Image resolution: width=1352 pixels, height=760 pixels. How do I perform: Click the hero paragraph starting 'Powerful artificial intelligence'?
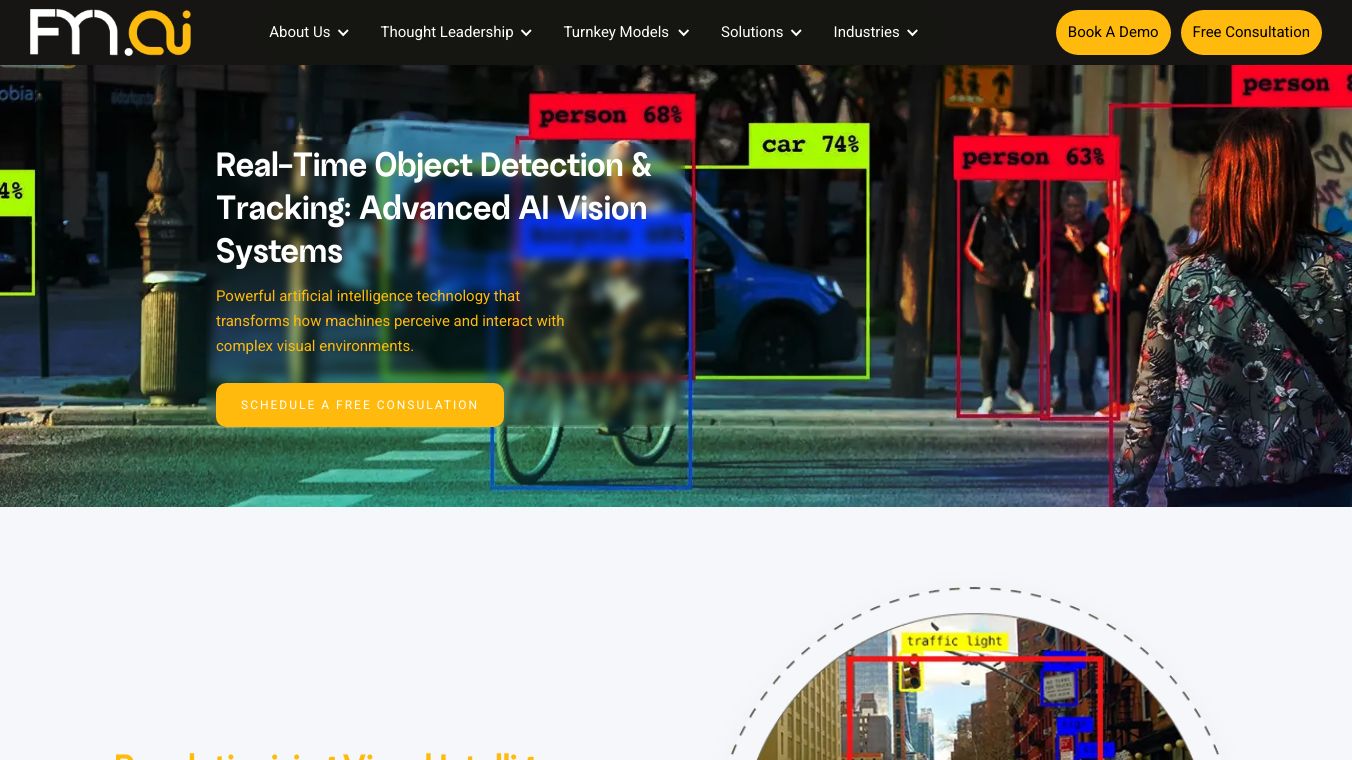[x=390, y=321]
